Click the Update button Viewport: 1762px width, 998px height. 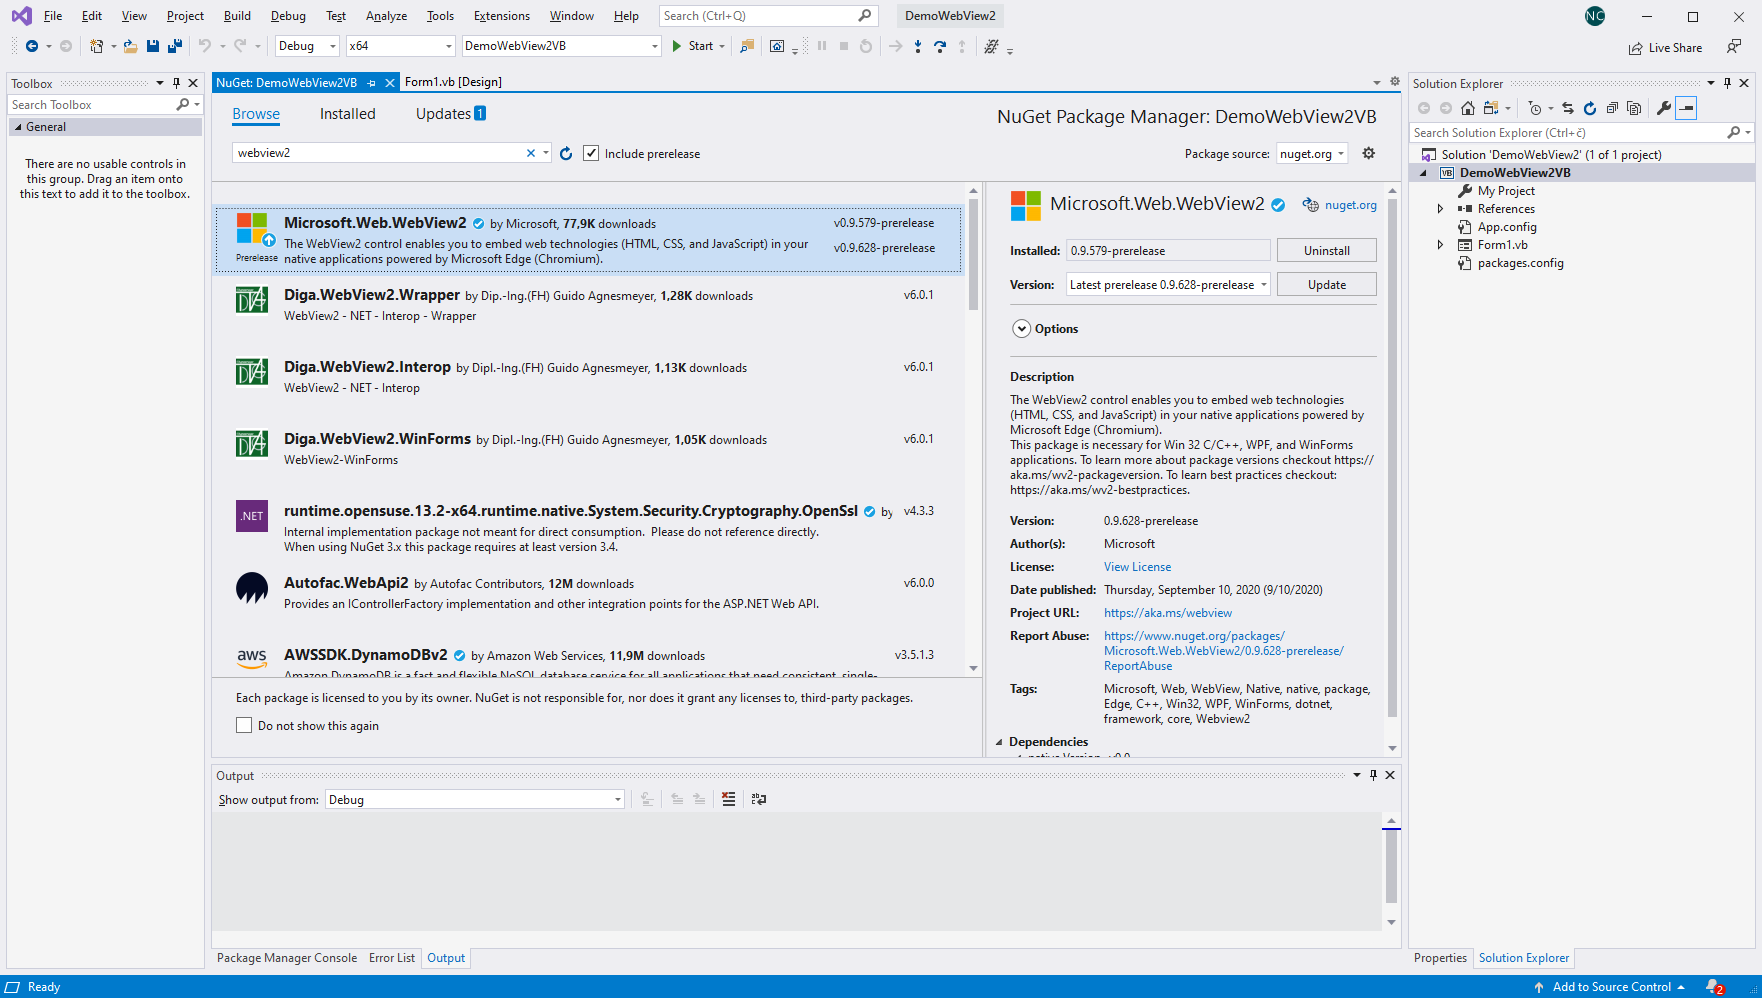click(1327, 285)
